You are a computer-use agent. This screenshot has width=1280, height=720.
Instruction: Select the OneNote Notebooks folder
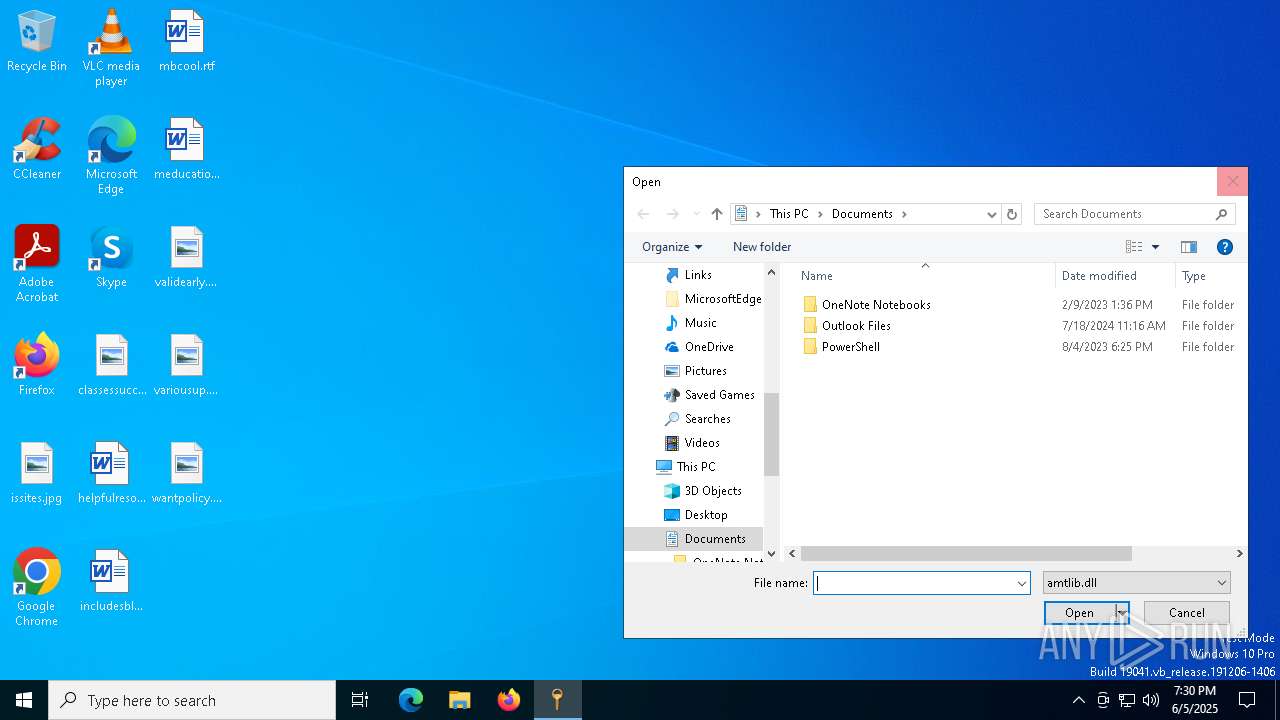coord(876,305)
